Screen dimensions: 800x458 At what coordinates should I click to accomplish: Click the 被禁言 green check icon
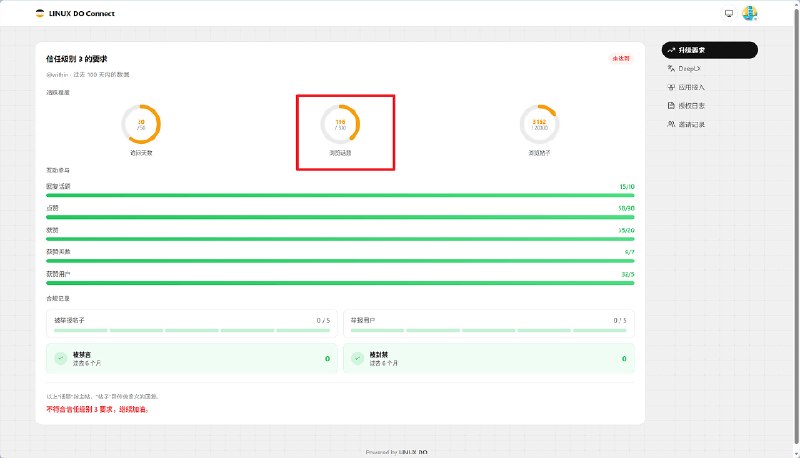pyautogui.click(x=61, y=358)
